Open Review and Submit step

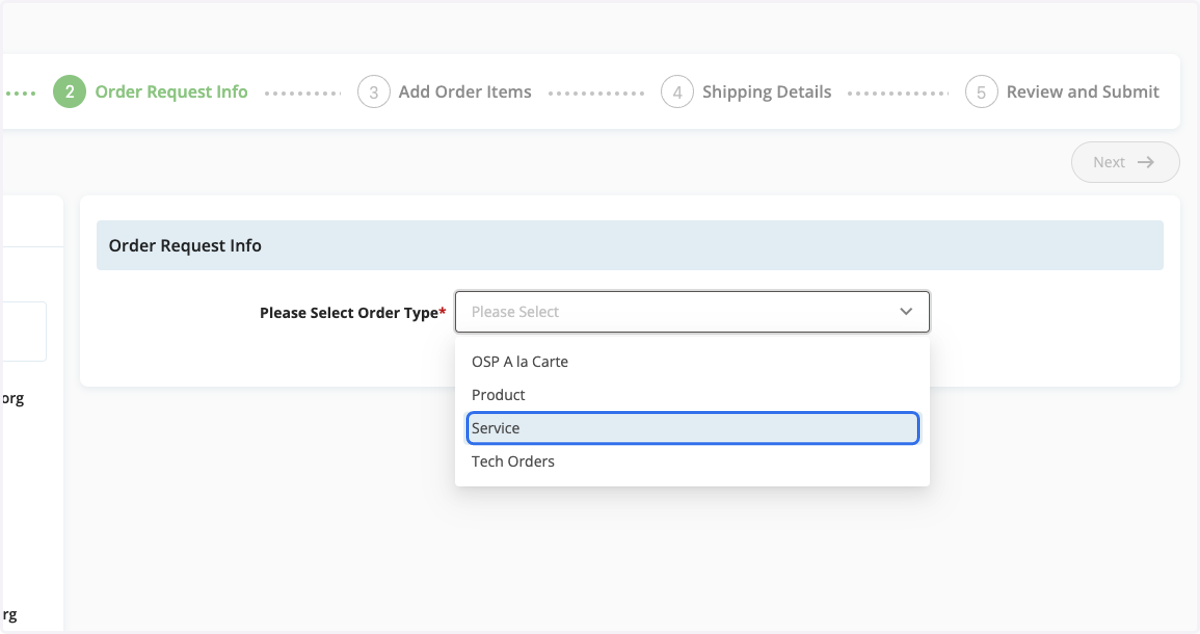(x=1083, y=92)
